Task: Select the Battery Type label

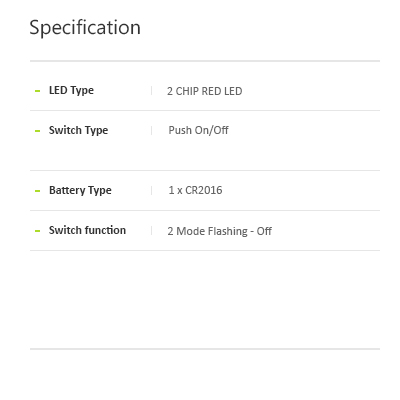Action: [80, 191]
